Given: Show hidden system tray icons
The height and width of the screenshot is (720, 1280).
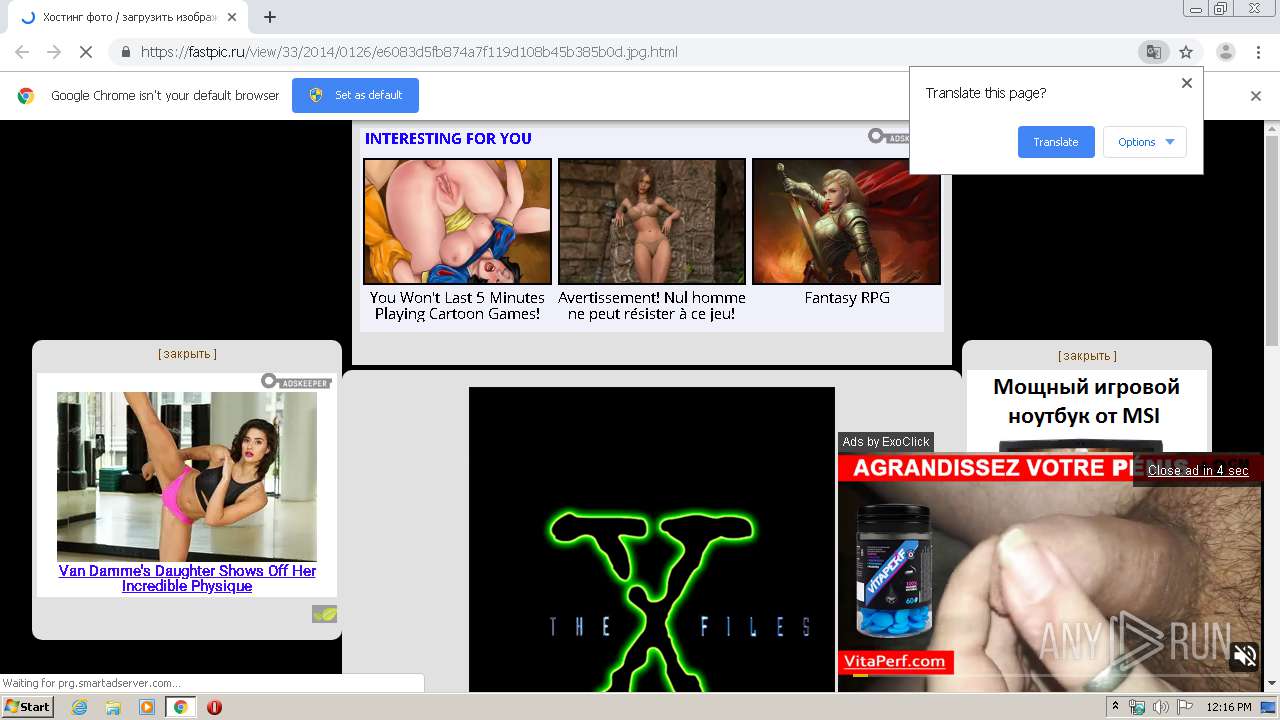Looking at the screenshot, I should 1116,707.
